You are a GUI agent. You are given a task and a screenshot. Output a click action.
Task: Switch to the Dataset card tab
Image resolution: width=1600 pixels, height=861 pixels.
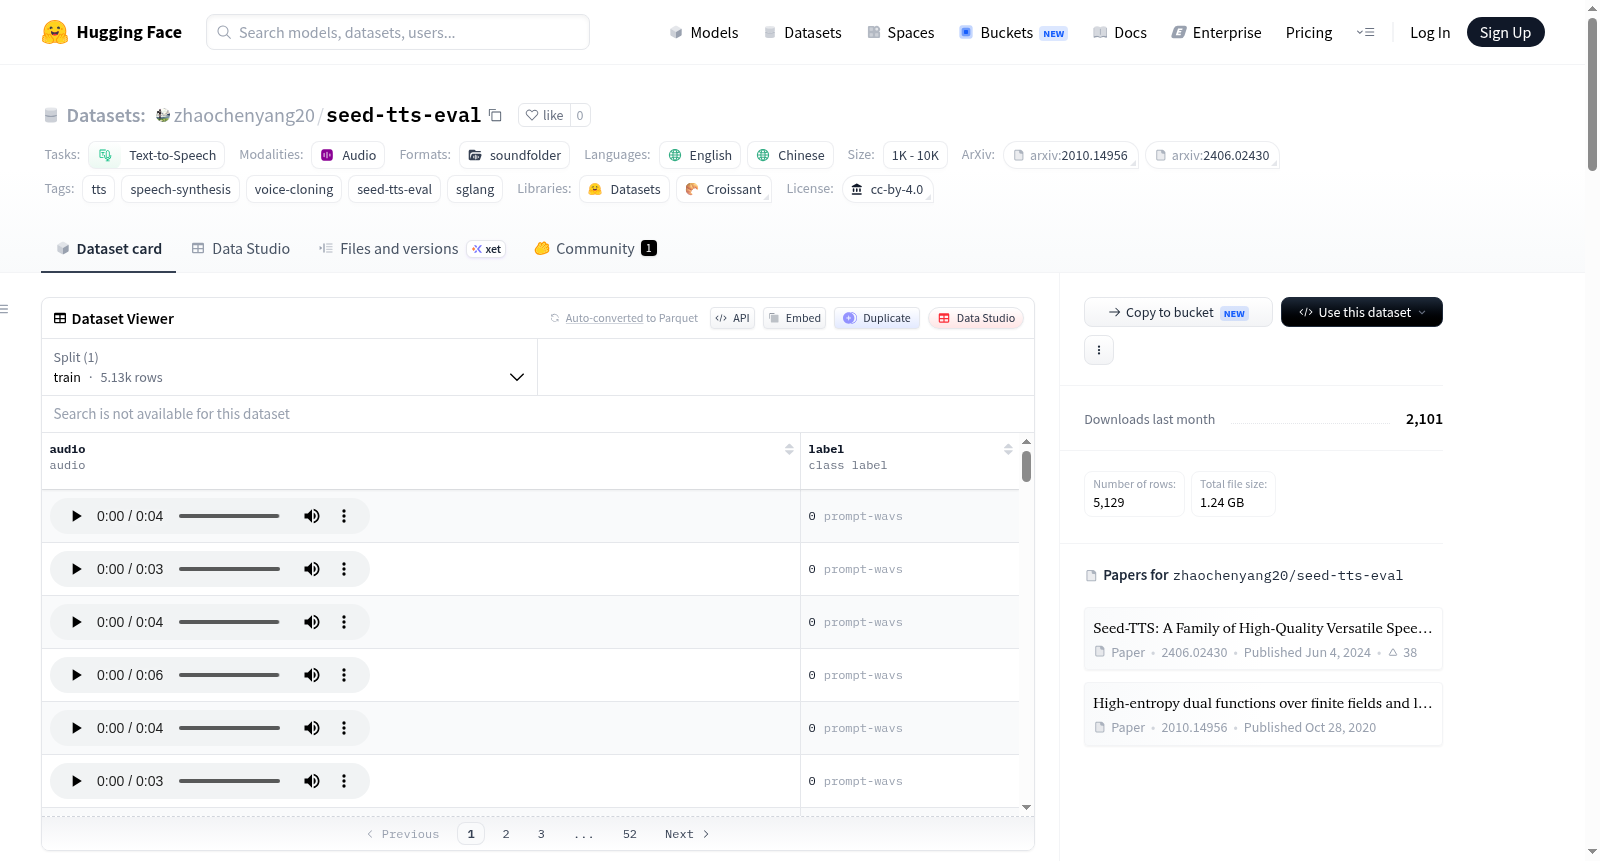(x=108, y=248)
